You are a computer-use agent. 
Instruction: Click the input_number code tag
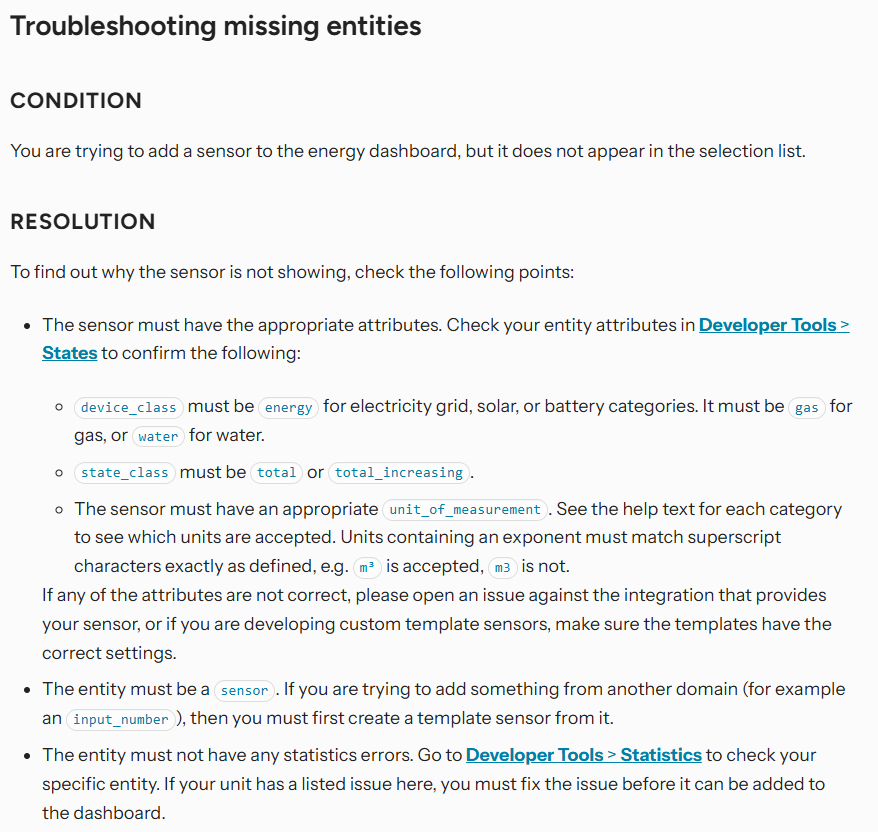pyautogui.click(x=121, y=719)
